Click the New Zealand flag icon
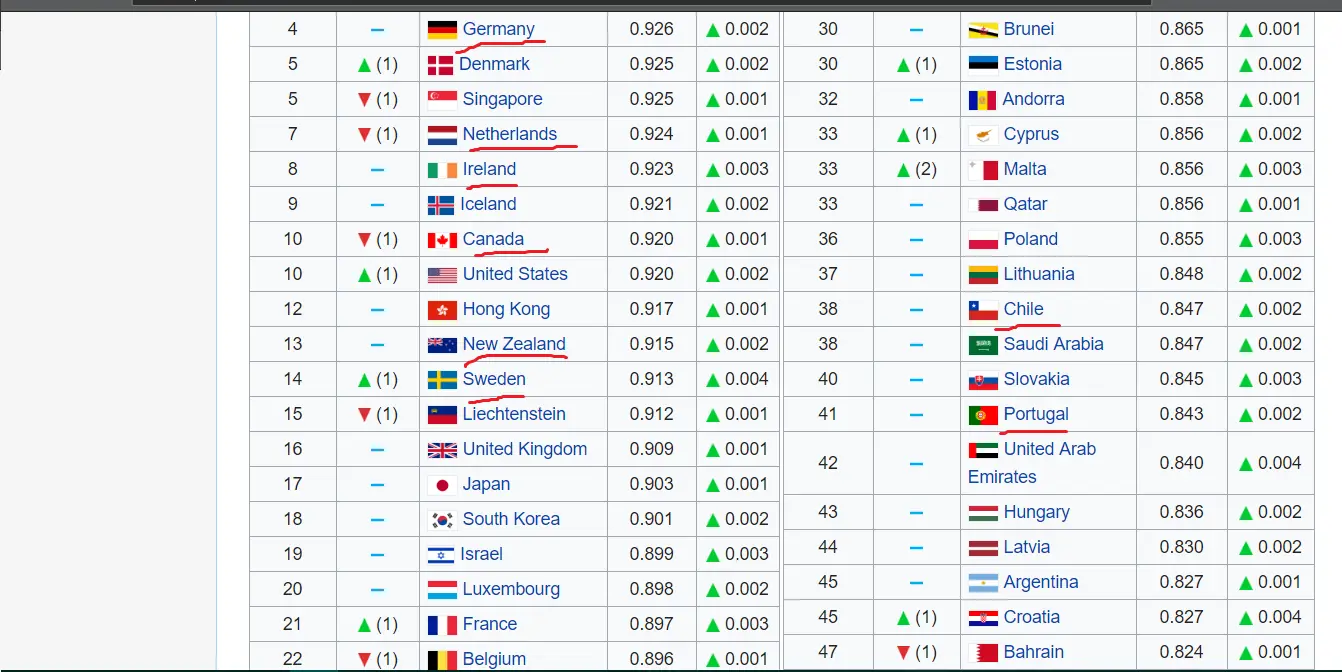Screen dimensions: 1342x672 pos(442,345)
